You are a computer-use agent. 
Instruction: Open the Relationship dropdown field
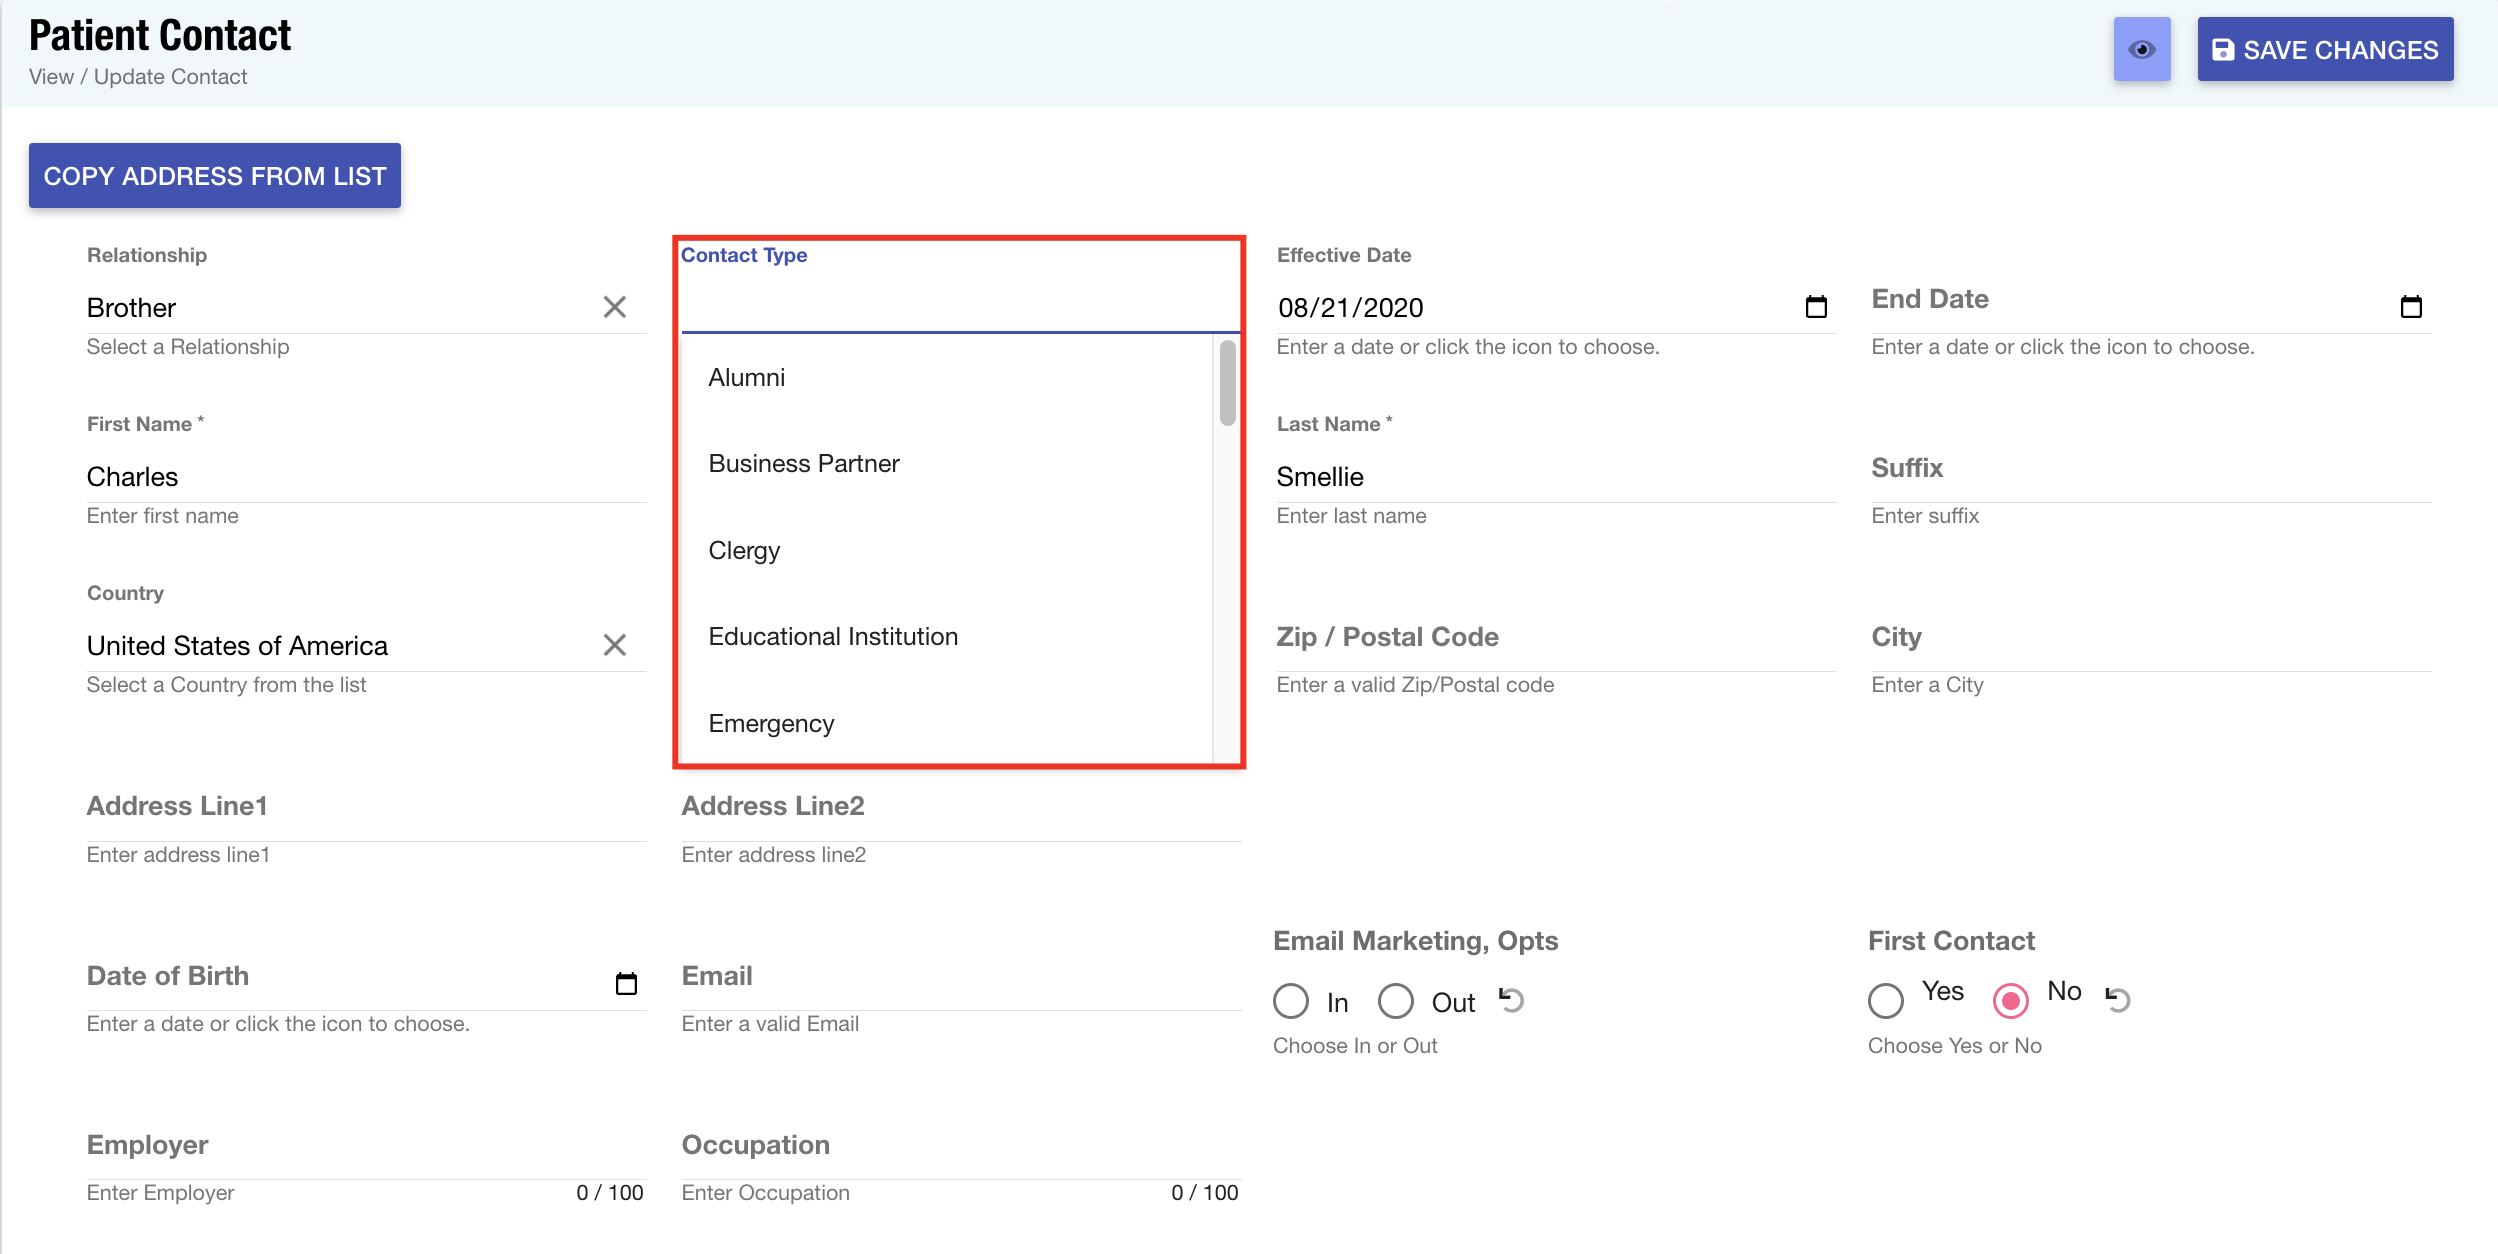[340, 308]
